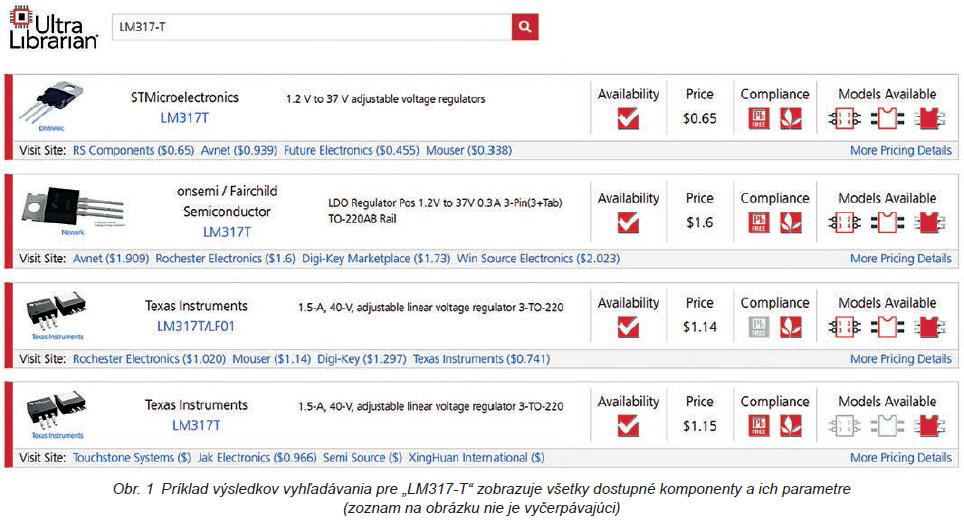
Task: Toggle Availability checkmark in STMicroelectronics row
Action: pyautogui.click(x=628, y=118)
